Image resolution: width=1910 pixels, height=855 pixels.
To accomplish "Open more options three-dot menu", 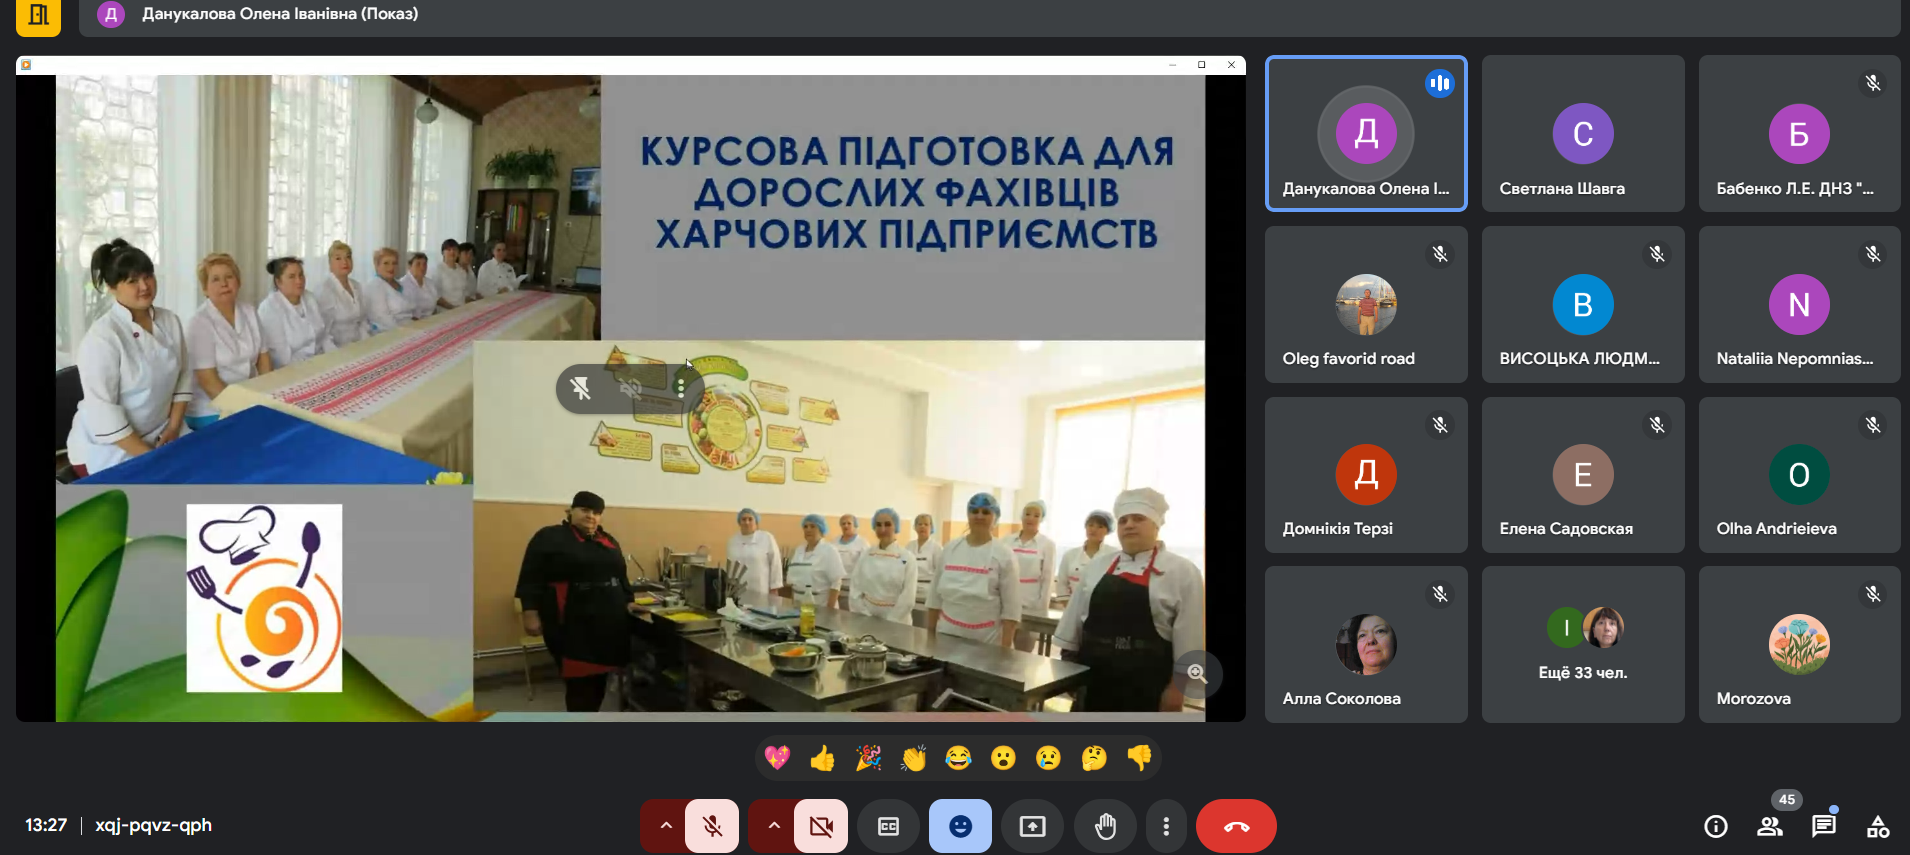I will click(1166, 826).
